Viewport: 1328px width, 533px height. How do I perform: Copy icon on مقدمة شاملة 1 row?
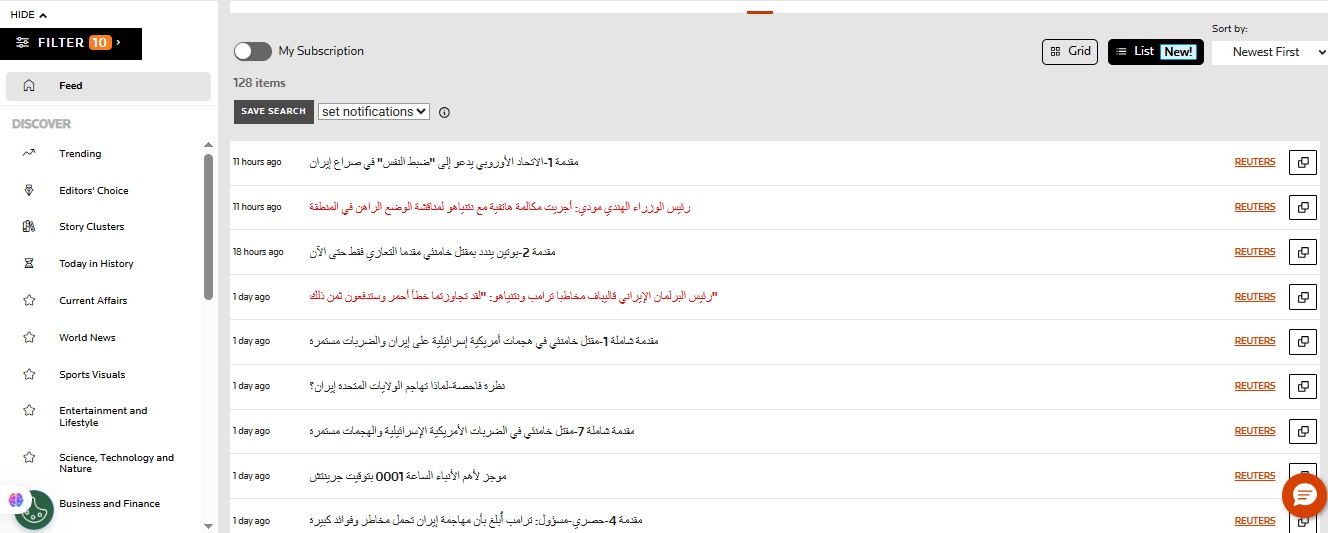[1303, 341]
